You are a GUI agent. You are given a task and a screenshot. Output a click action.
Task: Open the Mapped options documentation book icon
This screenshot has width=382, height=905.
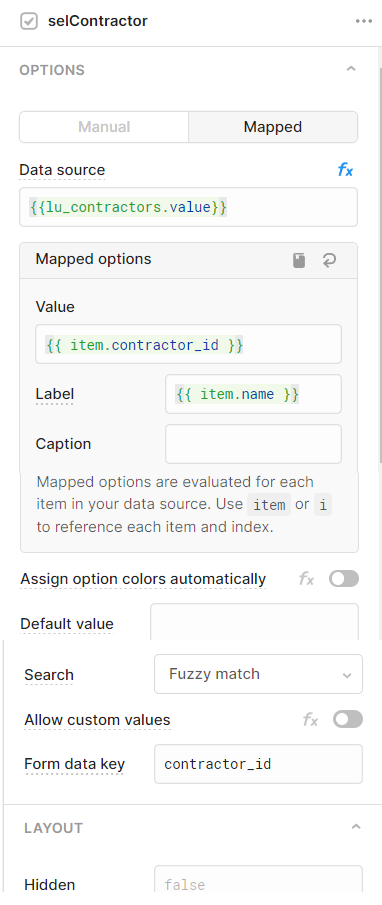pyautogui.click(x=298, y=260)
